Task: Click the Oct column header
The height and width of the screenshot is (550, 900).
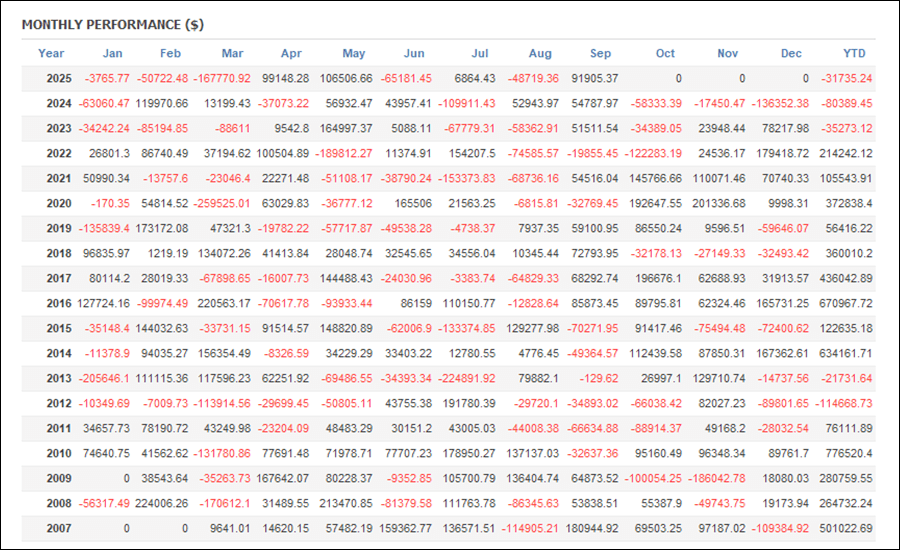Action: tap(665, 54)
